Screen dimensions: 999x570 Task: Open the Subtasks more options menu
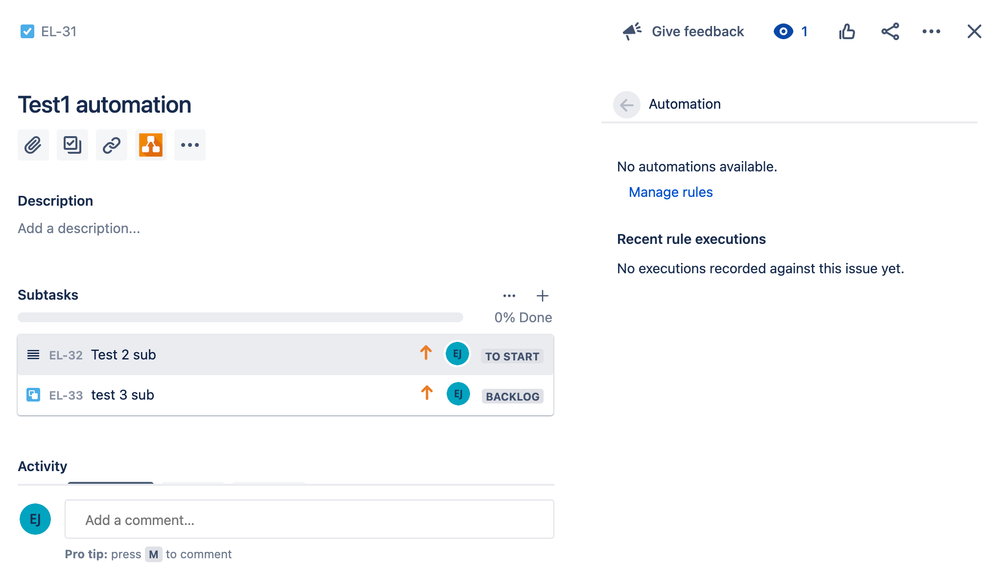[x=509, y=296]
